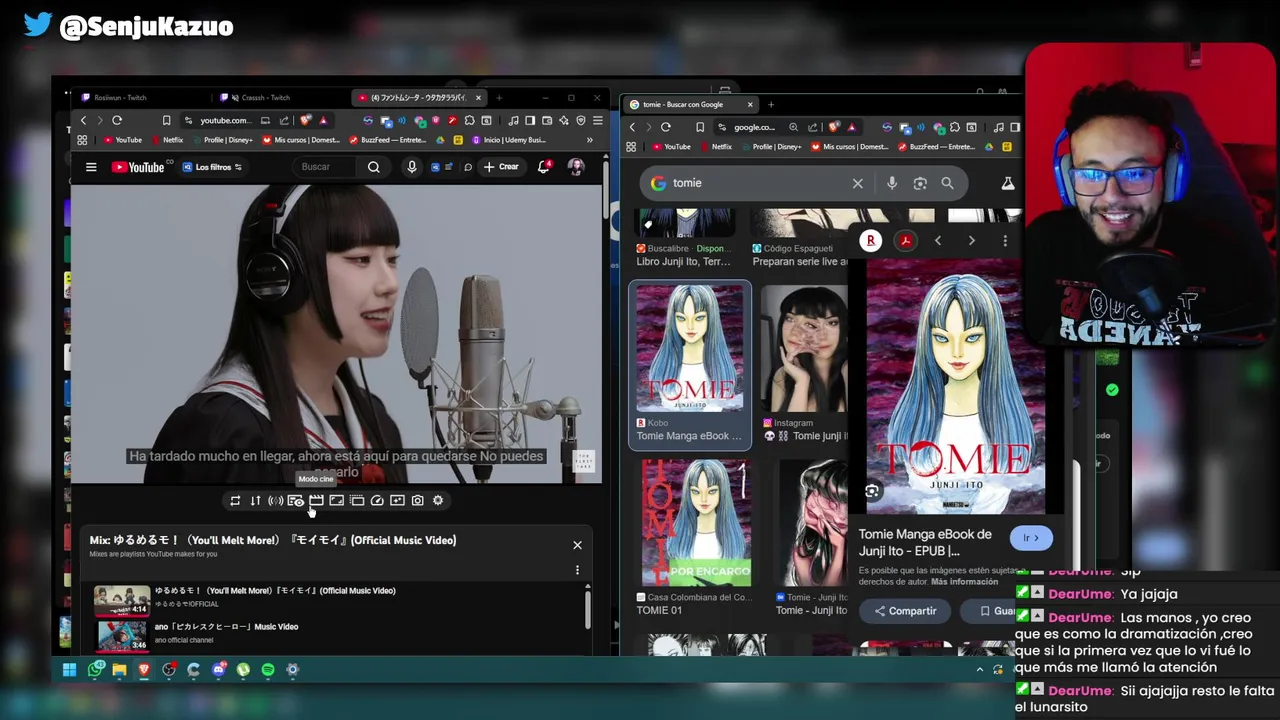Open enhancer settings gear under video
This screenshot has width=1280, height=720.
[x=438, y=500]
